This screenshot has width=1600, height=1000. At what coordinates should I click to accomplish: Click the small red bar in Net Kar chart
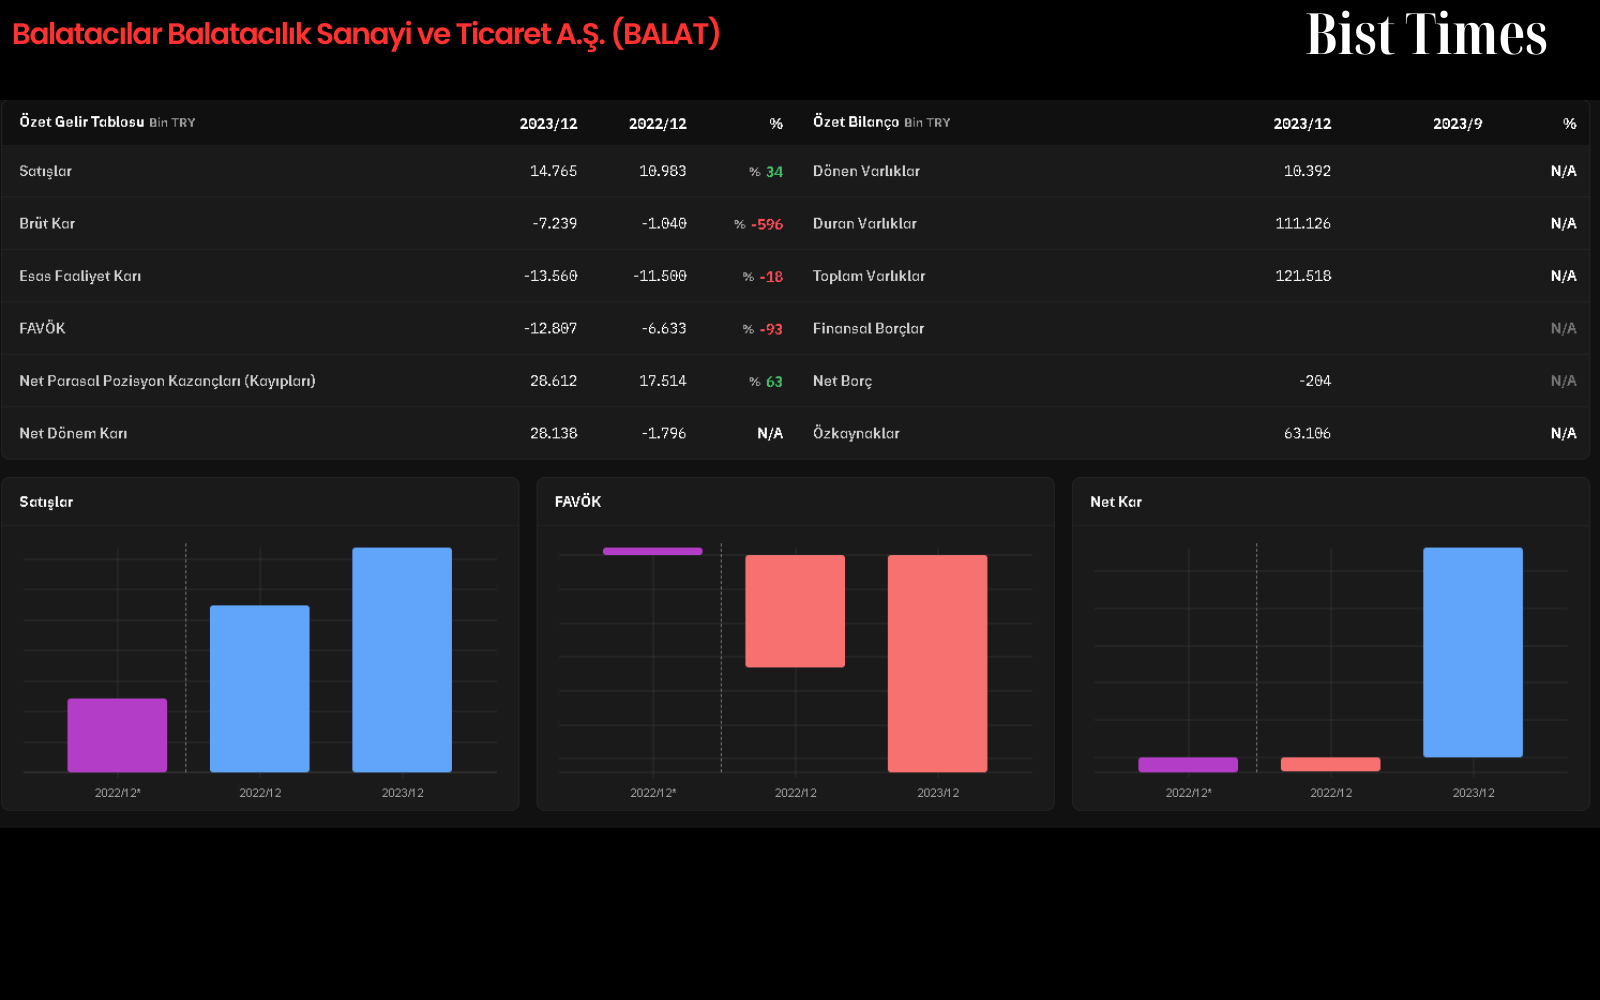tap(1330, 764)
